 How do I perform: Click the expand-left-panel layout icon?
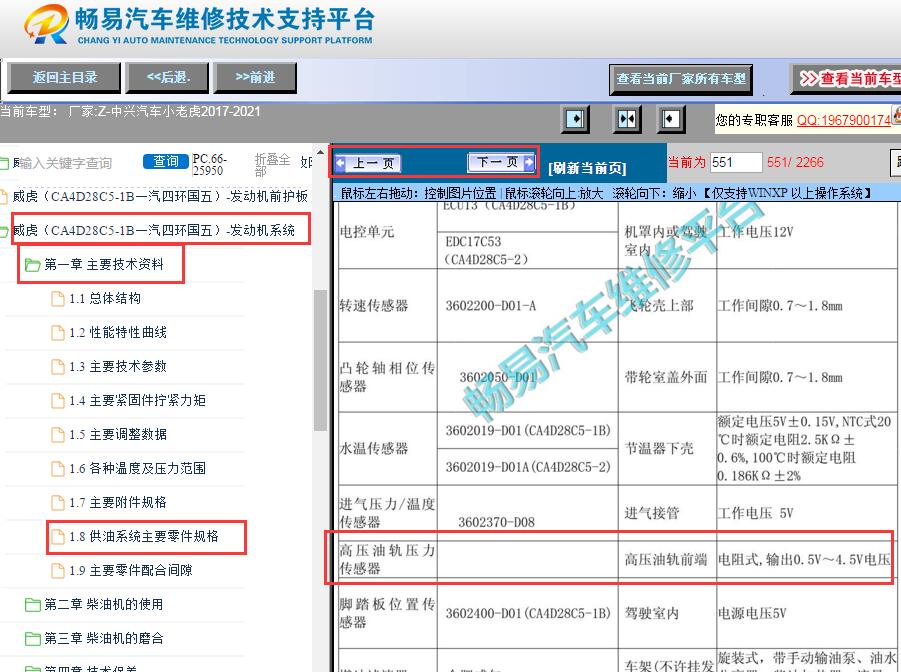[575, 120]
